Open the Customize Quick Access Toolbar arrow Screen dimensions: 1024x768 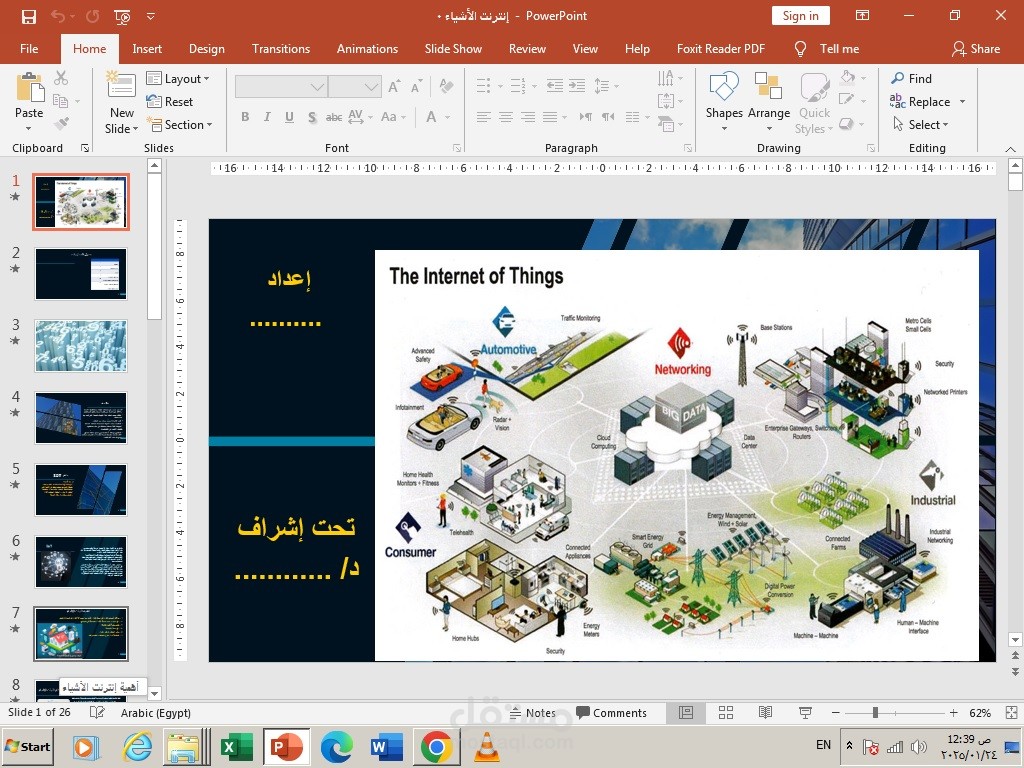pyautogui.click(x=151, y=16)
